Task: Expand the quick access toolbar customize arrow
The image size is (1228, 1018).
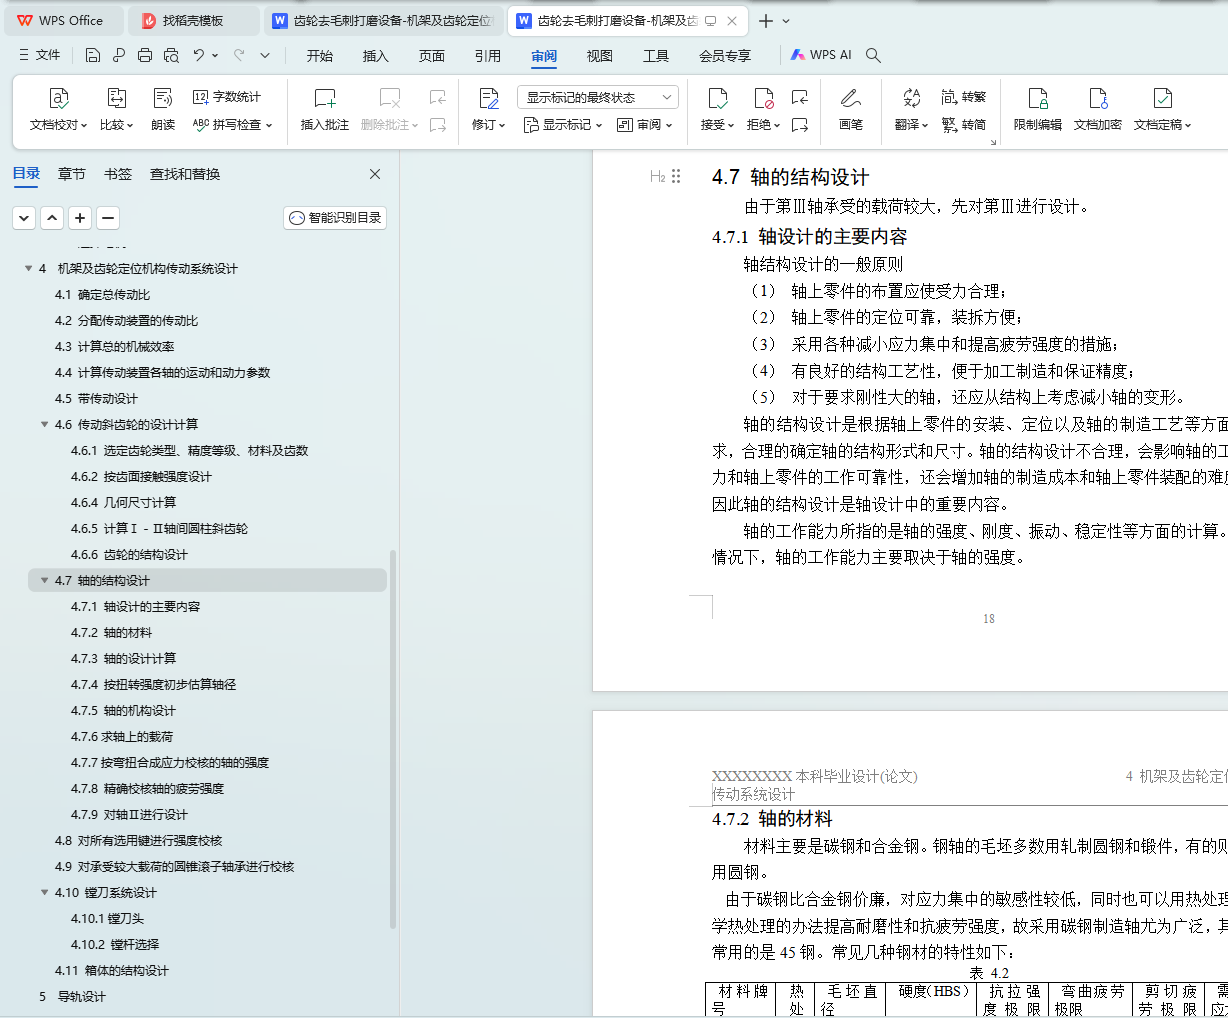Action: [x=265, y=55]
